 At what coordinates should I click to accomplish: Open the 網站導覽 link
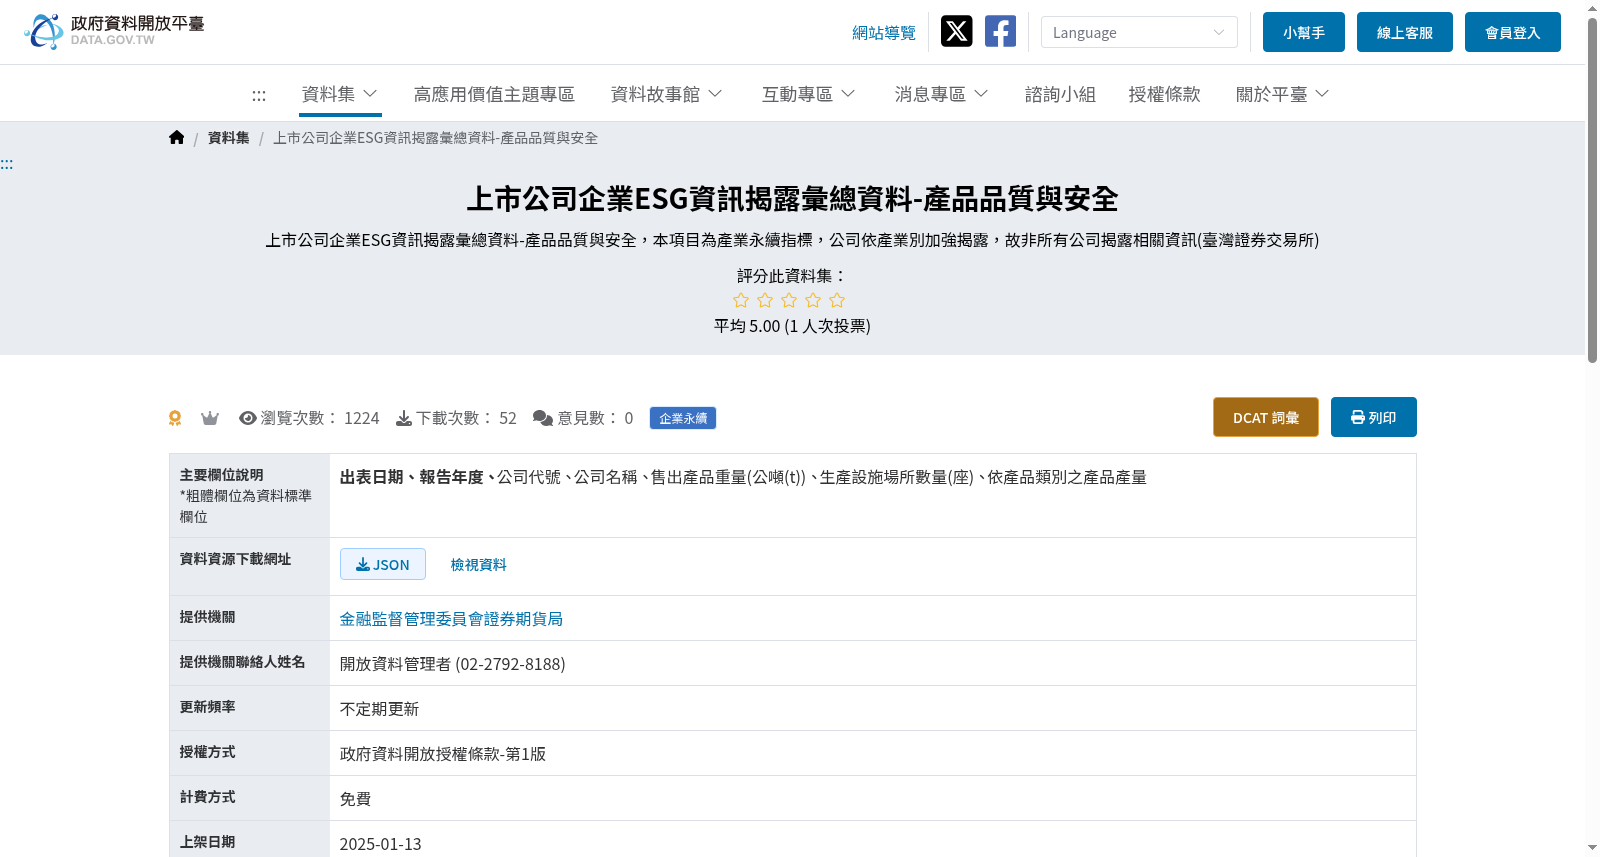[884, 33]
